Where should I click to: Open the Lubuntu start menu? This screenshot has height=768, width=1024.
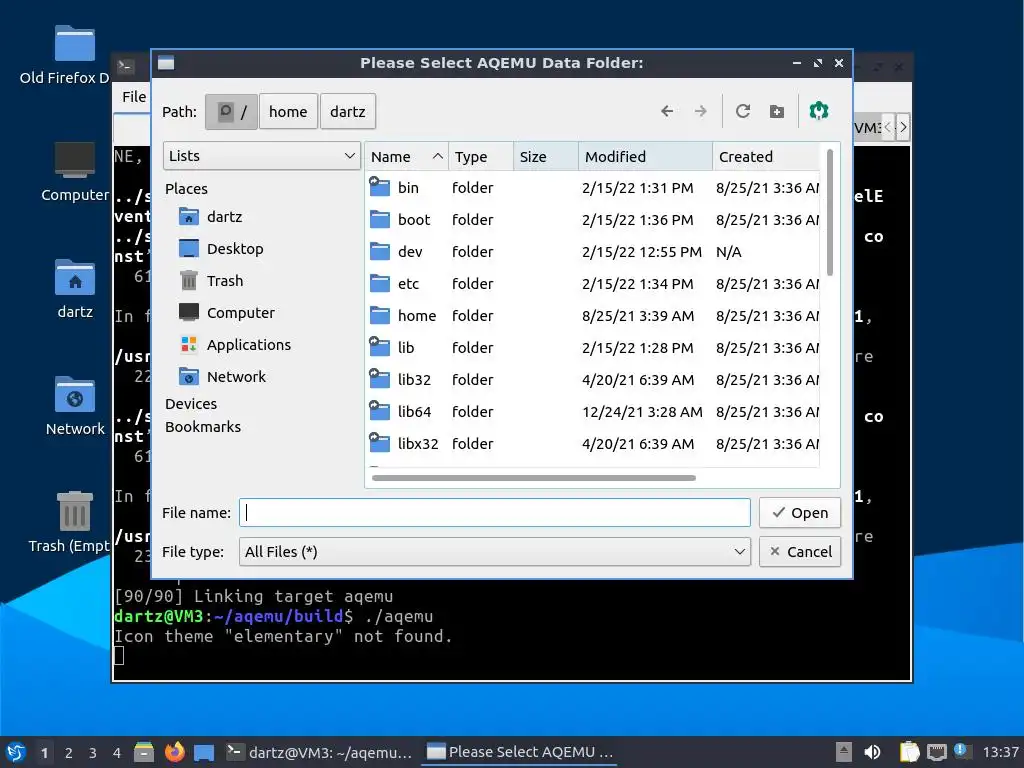[16, 752]
